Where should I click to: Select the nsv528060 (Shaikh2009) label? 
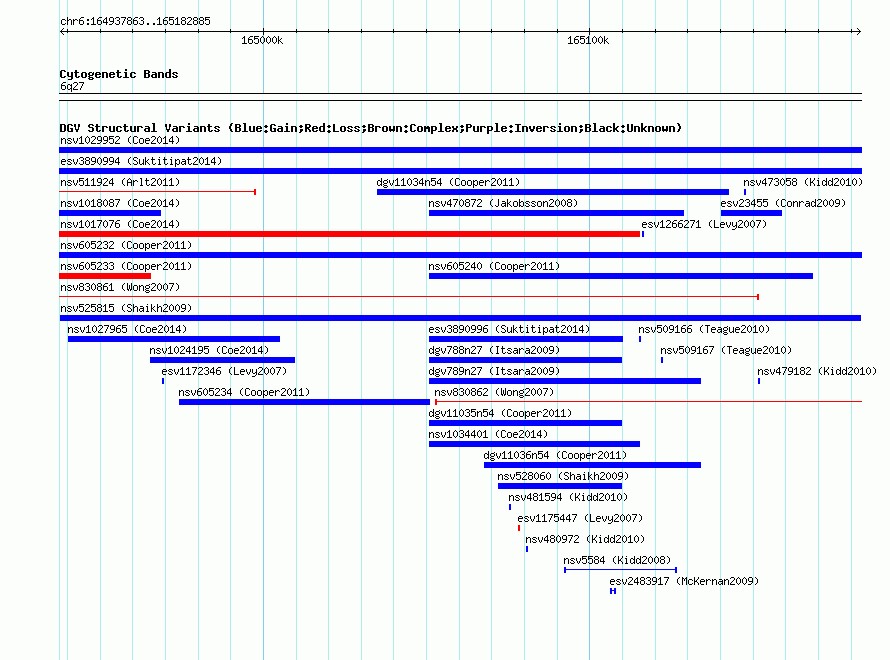pos(563,476)
